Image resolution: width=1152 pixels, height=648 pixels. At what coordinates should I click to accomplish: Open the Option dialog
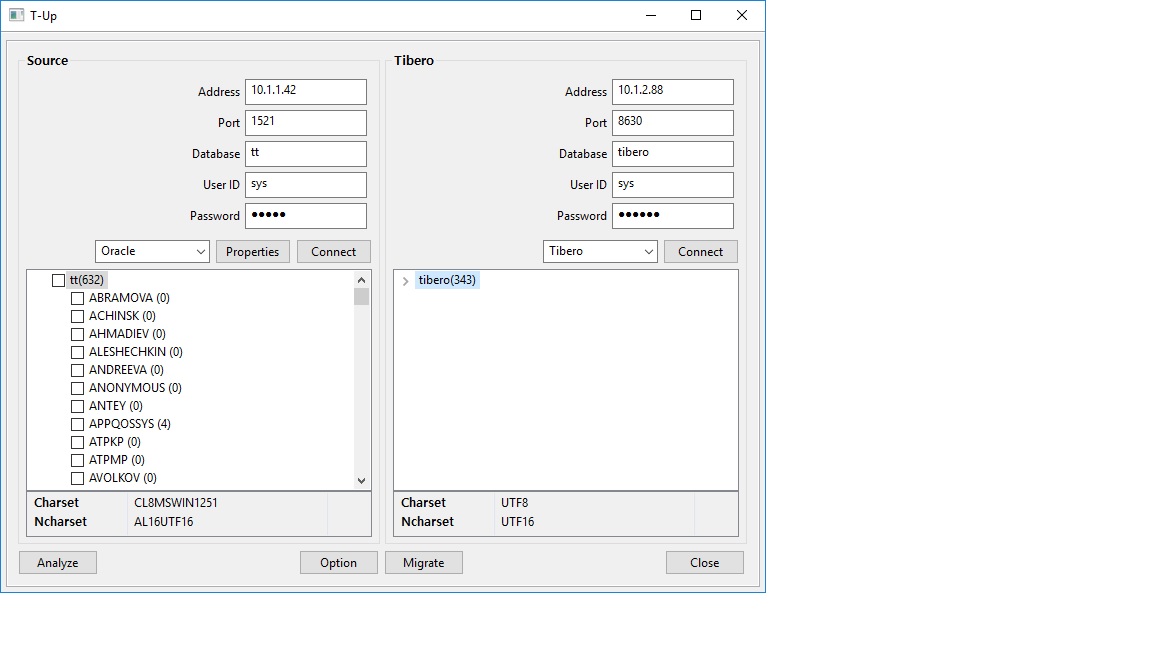[x=339, y=563]
